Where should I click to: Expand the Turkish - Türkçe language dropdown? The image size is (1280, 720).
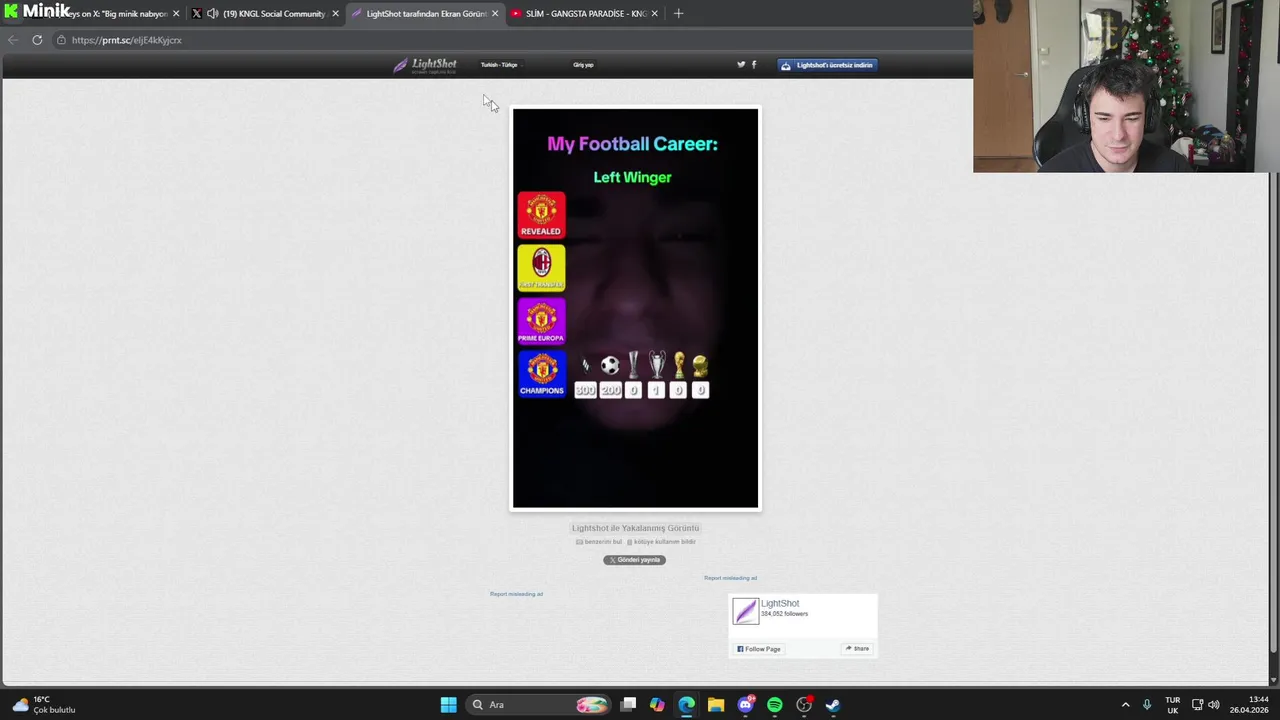tap(501, 65)
